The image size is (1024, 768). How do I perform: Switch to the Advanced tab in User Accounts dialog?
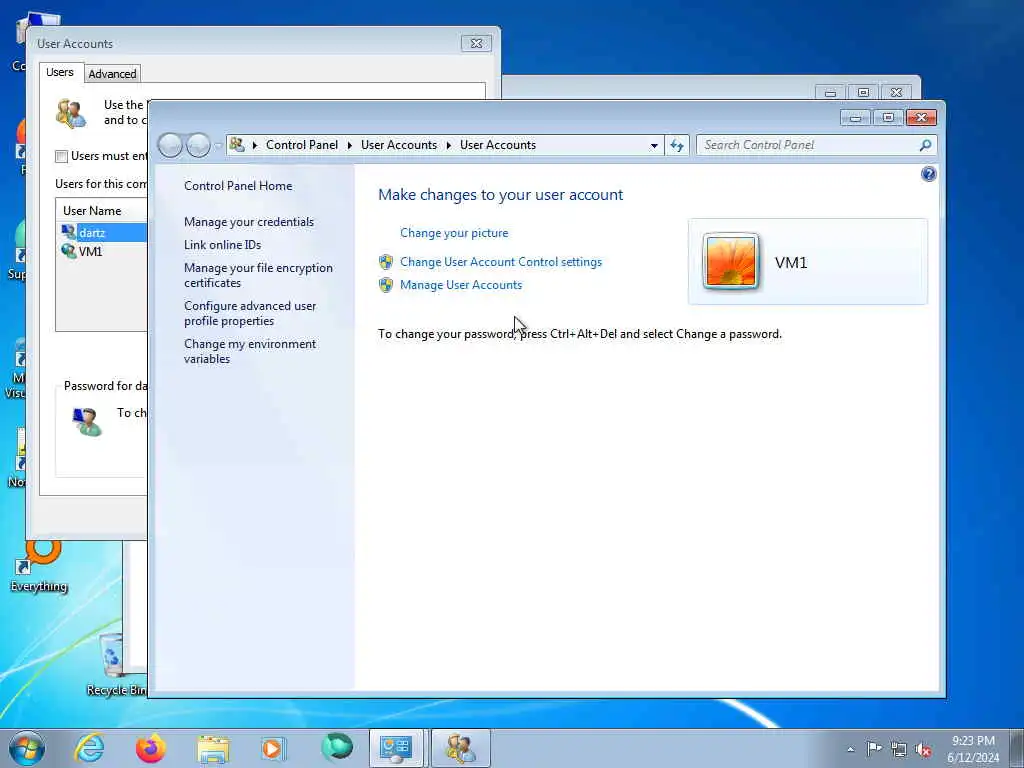point(112,74)
